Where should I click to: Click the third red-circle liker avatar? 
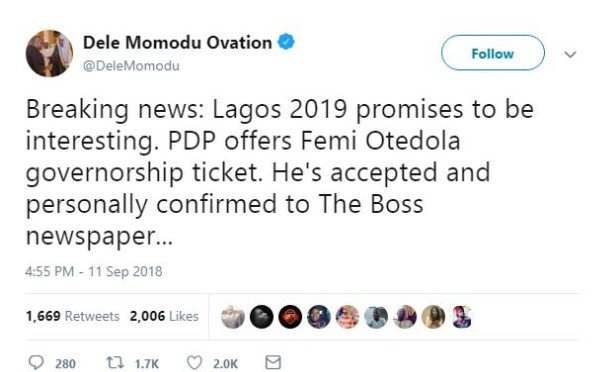click(x=290, y=317)
